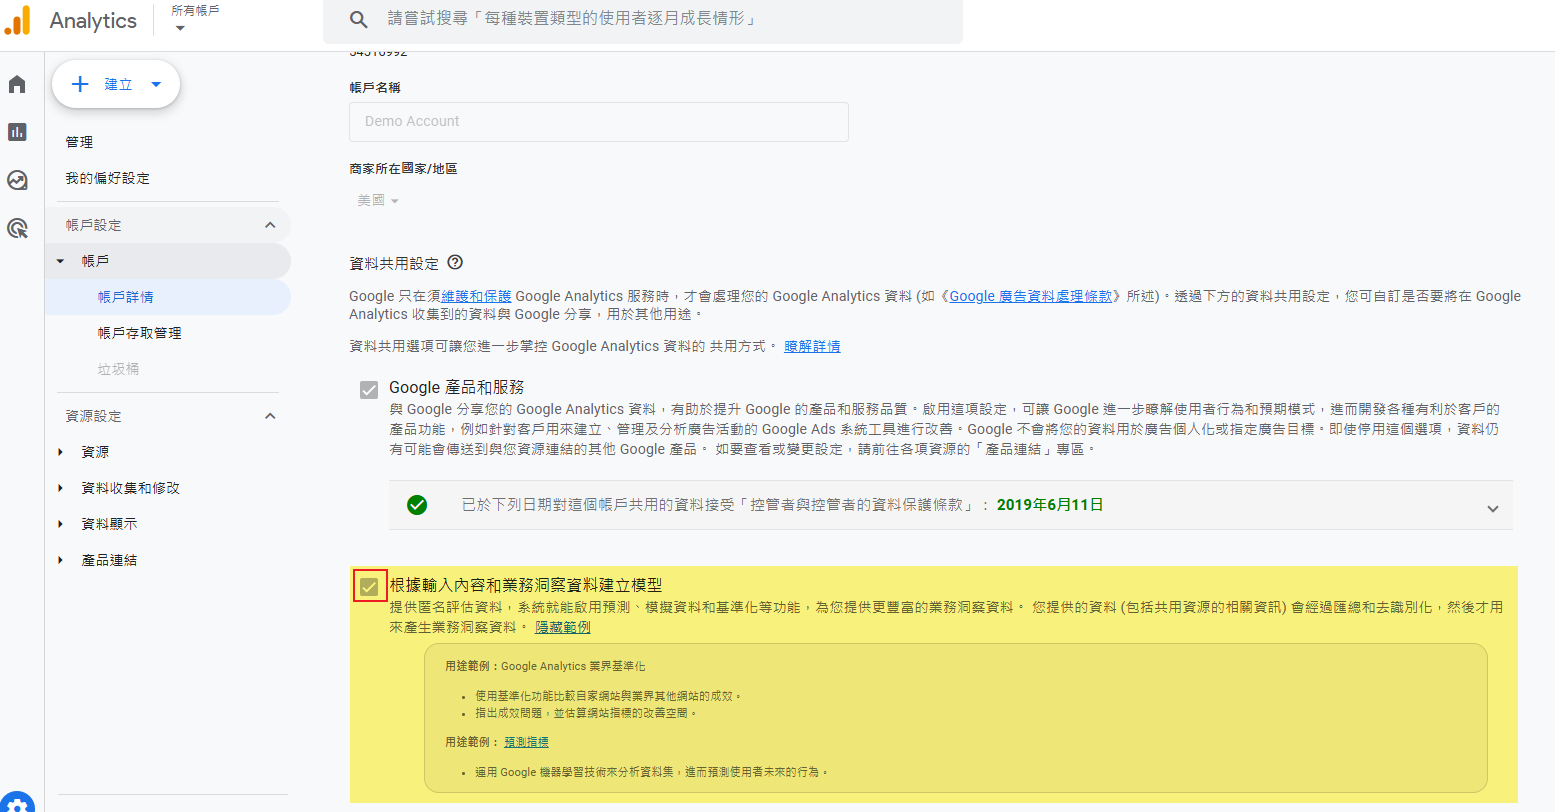1555x812 pixels.
Task: Collapse the 資源設定 section
Action: [x=270, y=416]
